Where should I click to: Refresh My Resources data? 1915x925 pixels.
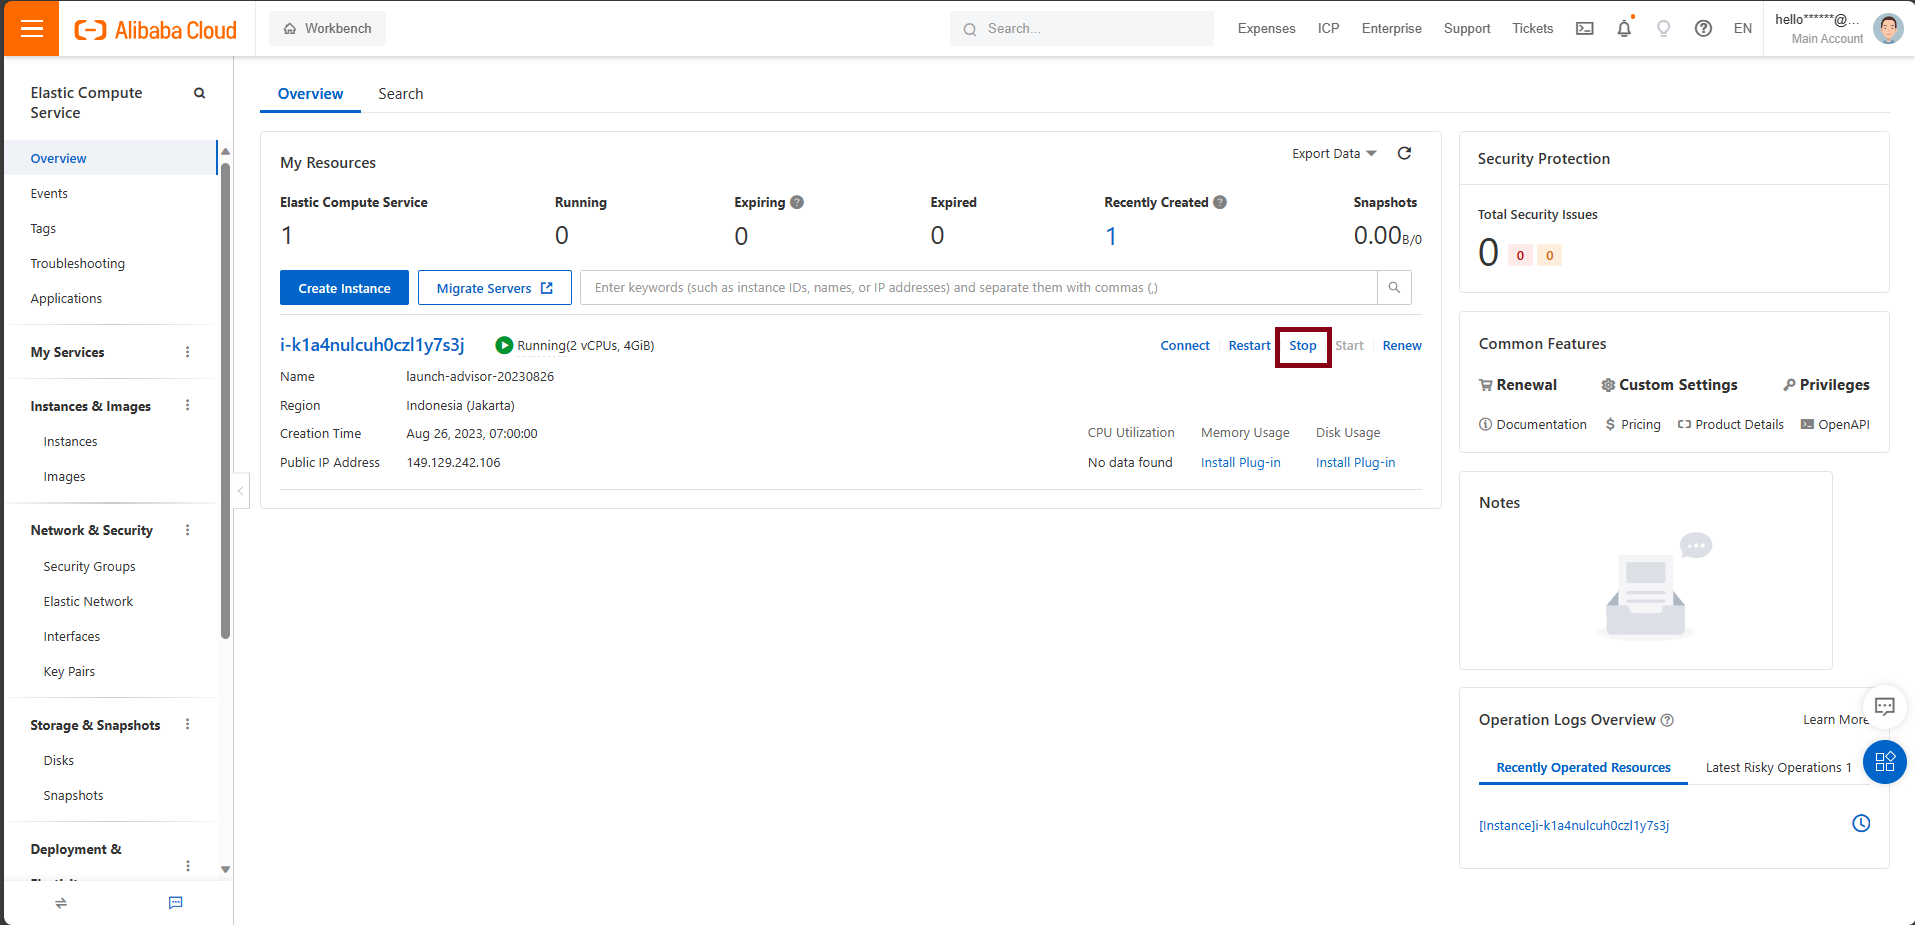[x=1404, y=153]
